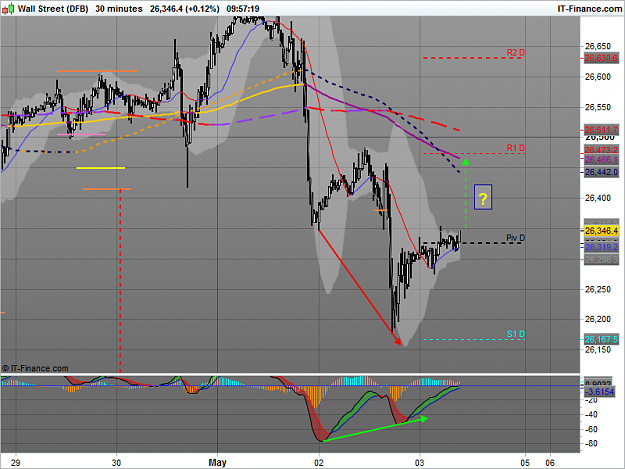Click the yellow 26,346.4 current price tag

tap(601, 231)
